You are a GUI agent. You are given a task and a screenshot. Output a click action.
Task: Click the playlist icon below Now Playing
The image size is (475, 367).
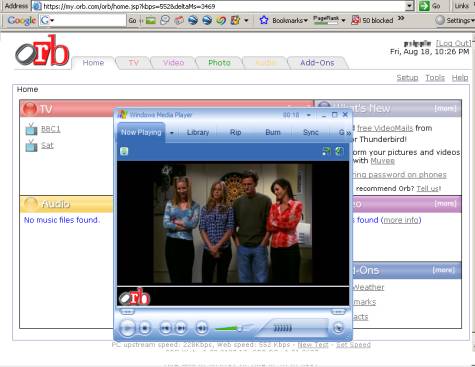(x=124, y=151)
